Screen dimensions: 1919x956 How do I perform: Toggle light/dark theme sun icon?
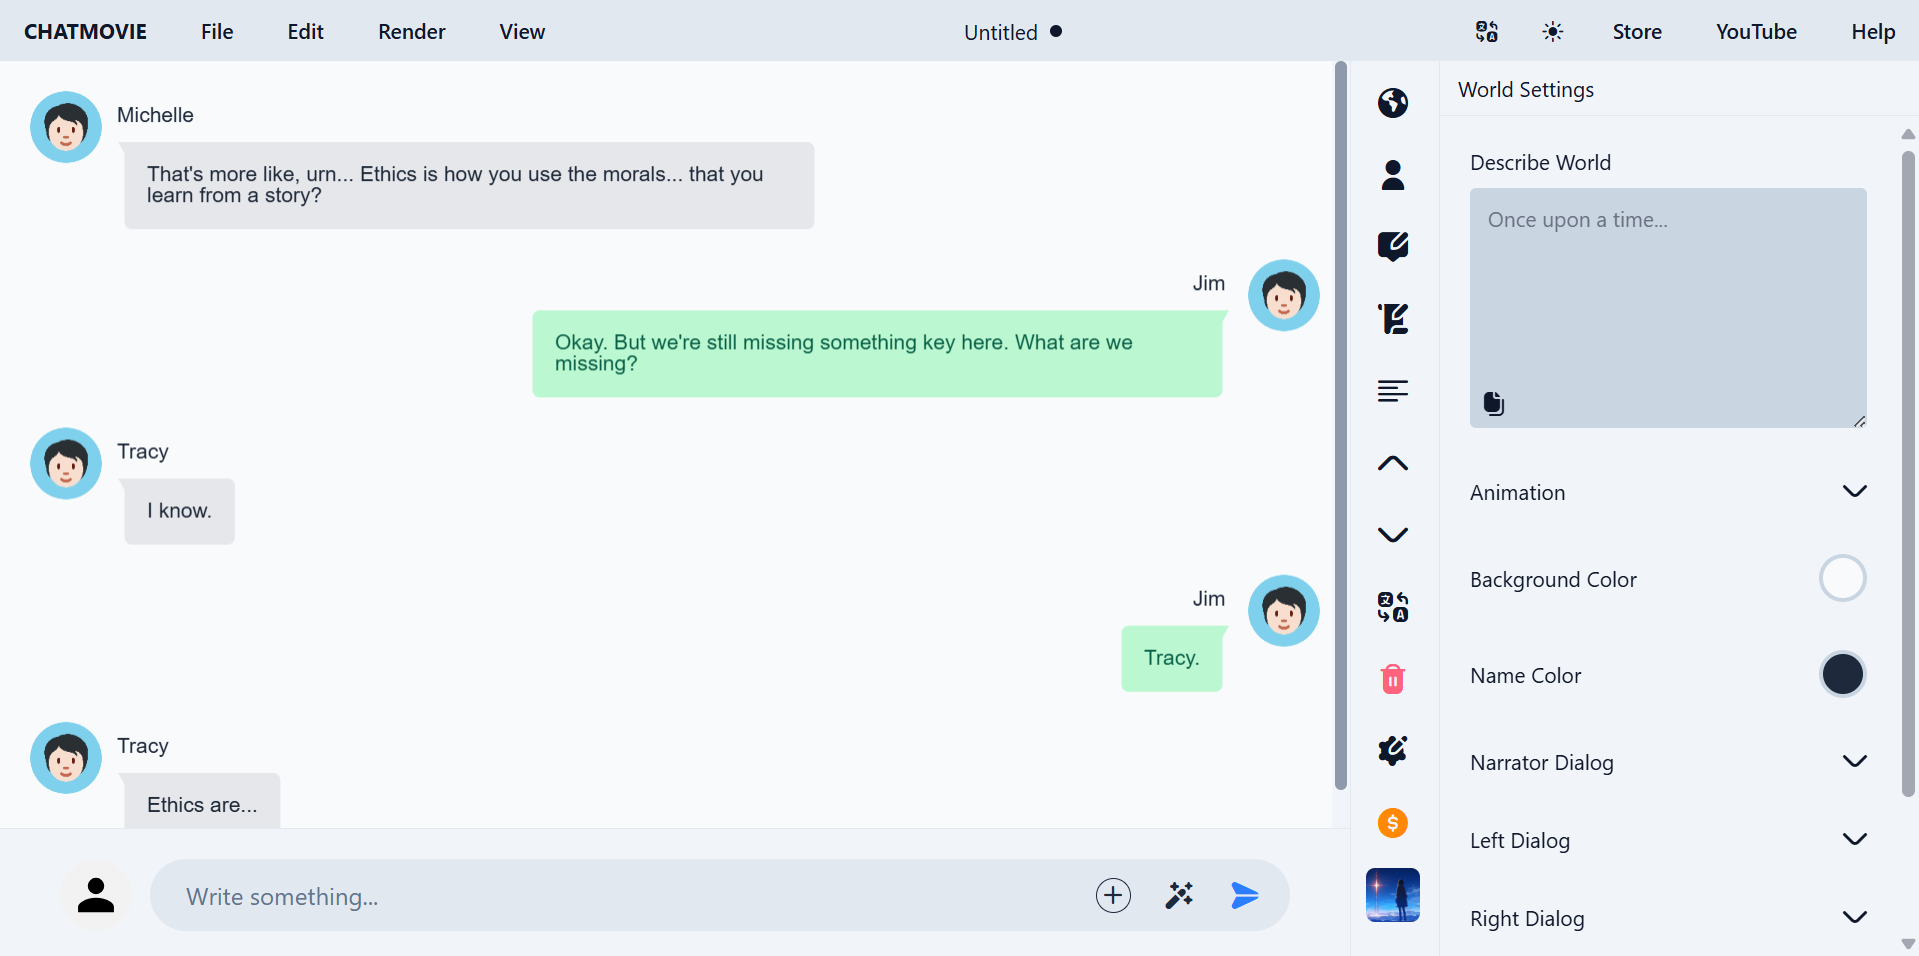coord(1552,32)
